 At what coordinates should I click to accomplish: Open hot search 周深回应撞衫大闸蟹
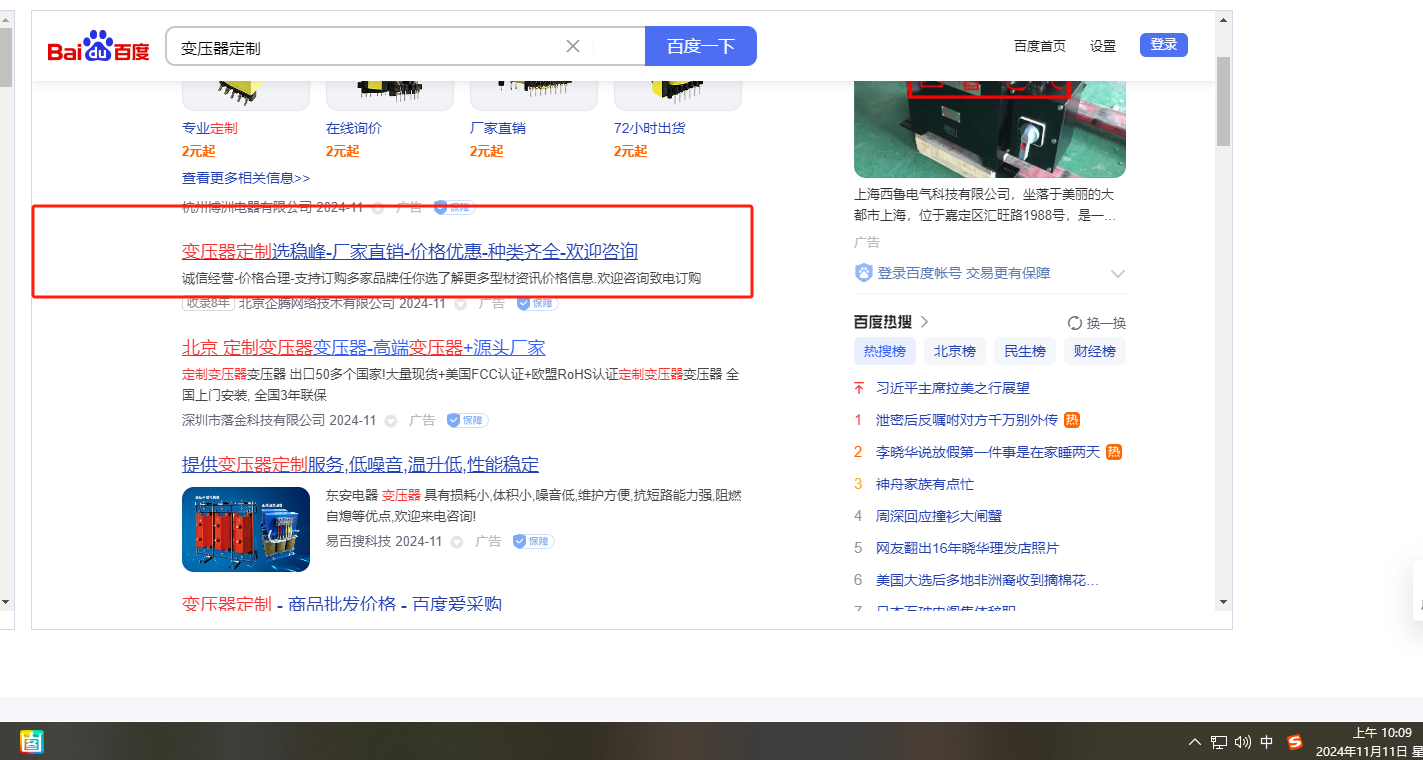[939, 516]
